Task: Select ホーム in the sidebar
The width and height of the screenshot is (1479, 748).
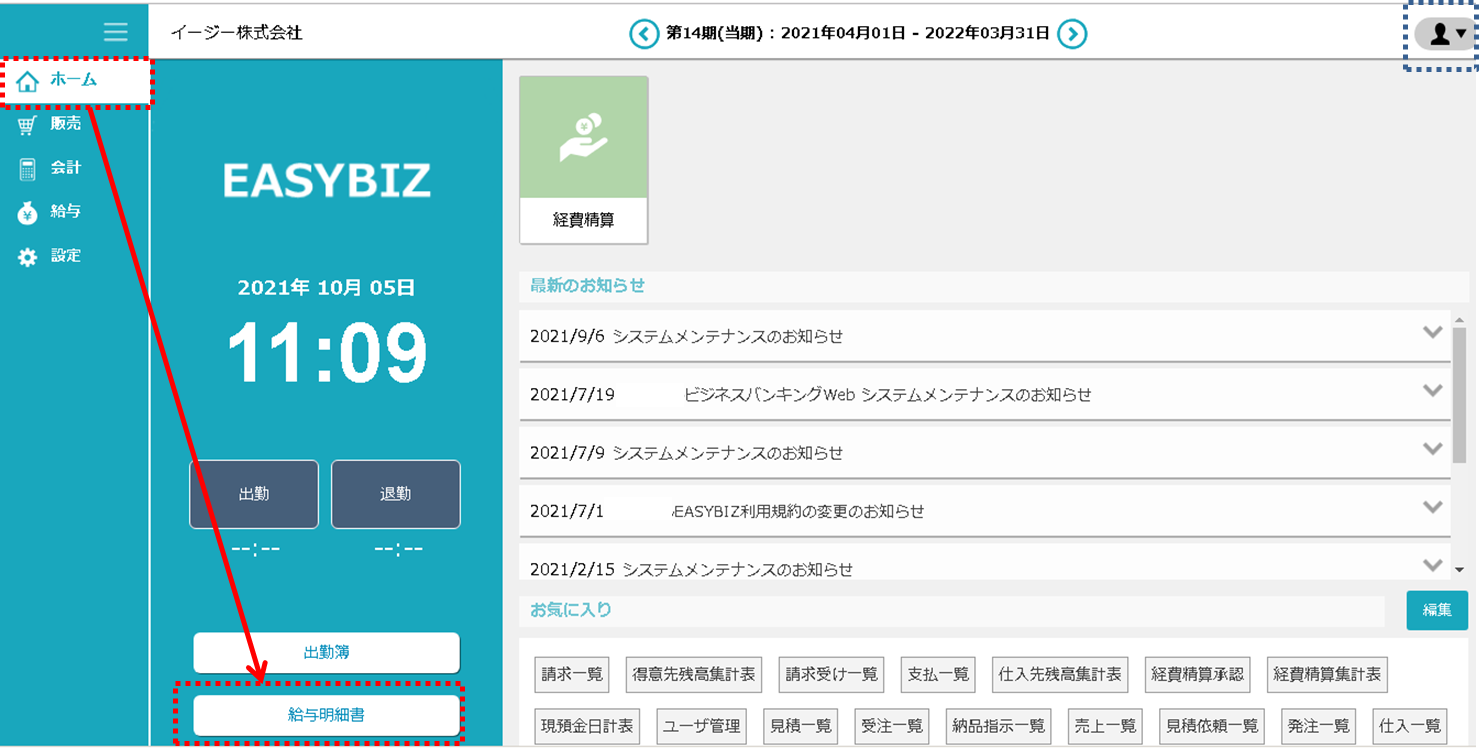Action: point(74,80)
